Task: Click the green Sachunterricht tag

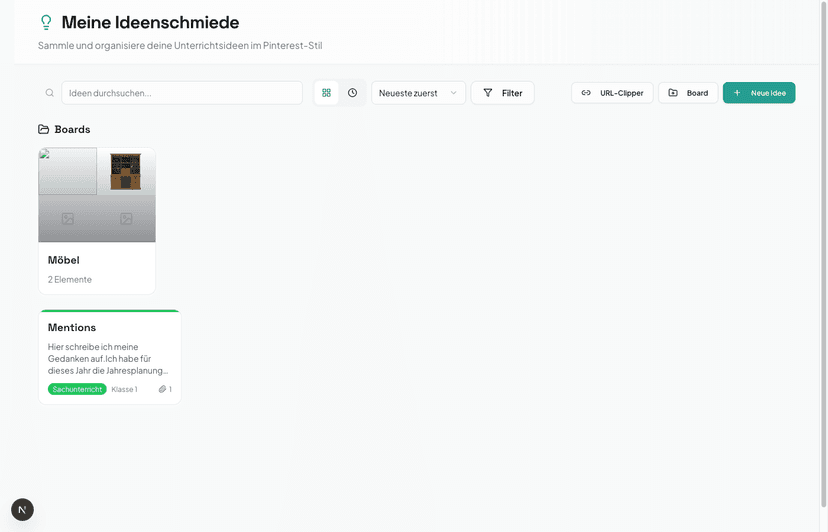Action: (x=77, y=389)
